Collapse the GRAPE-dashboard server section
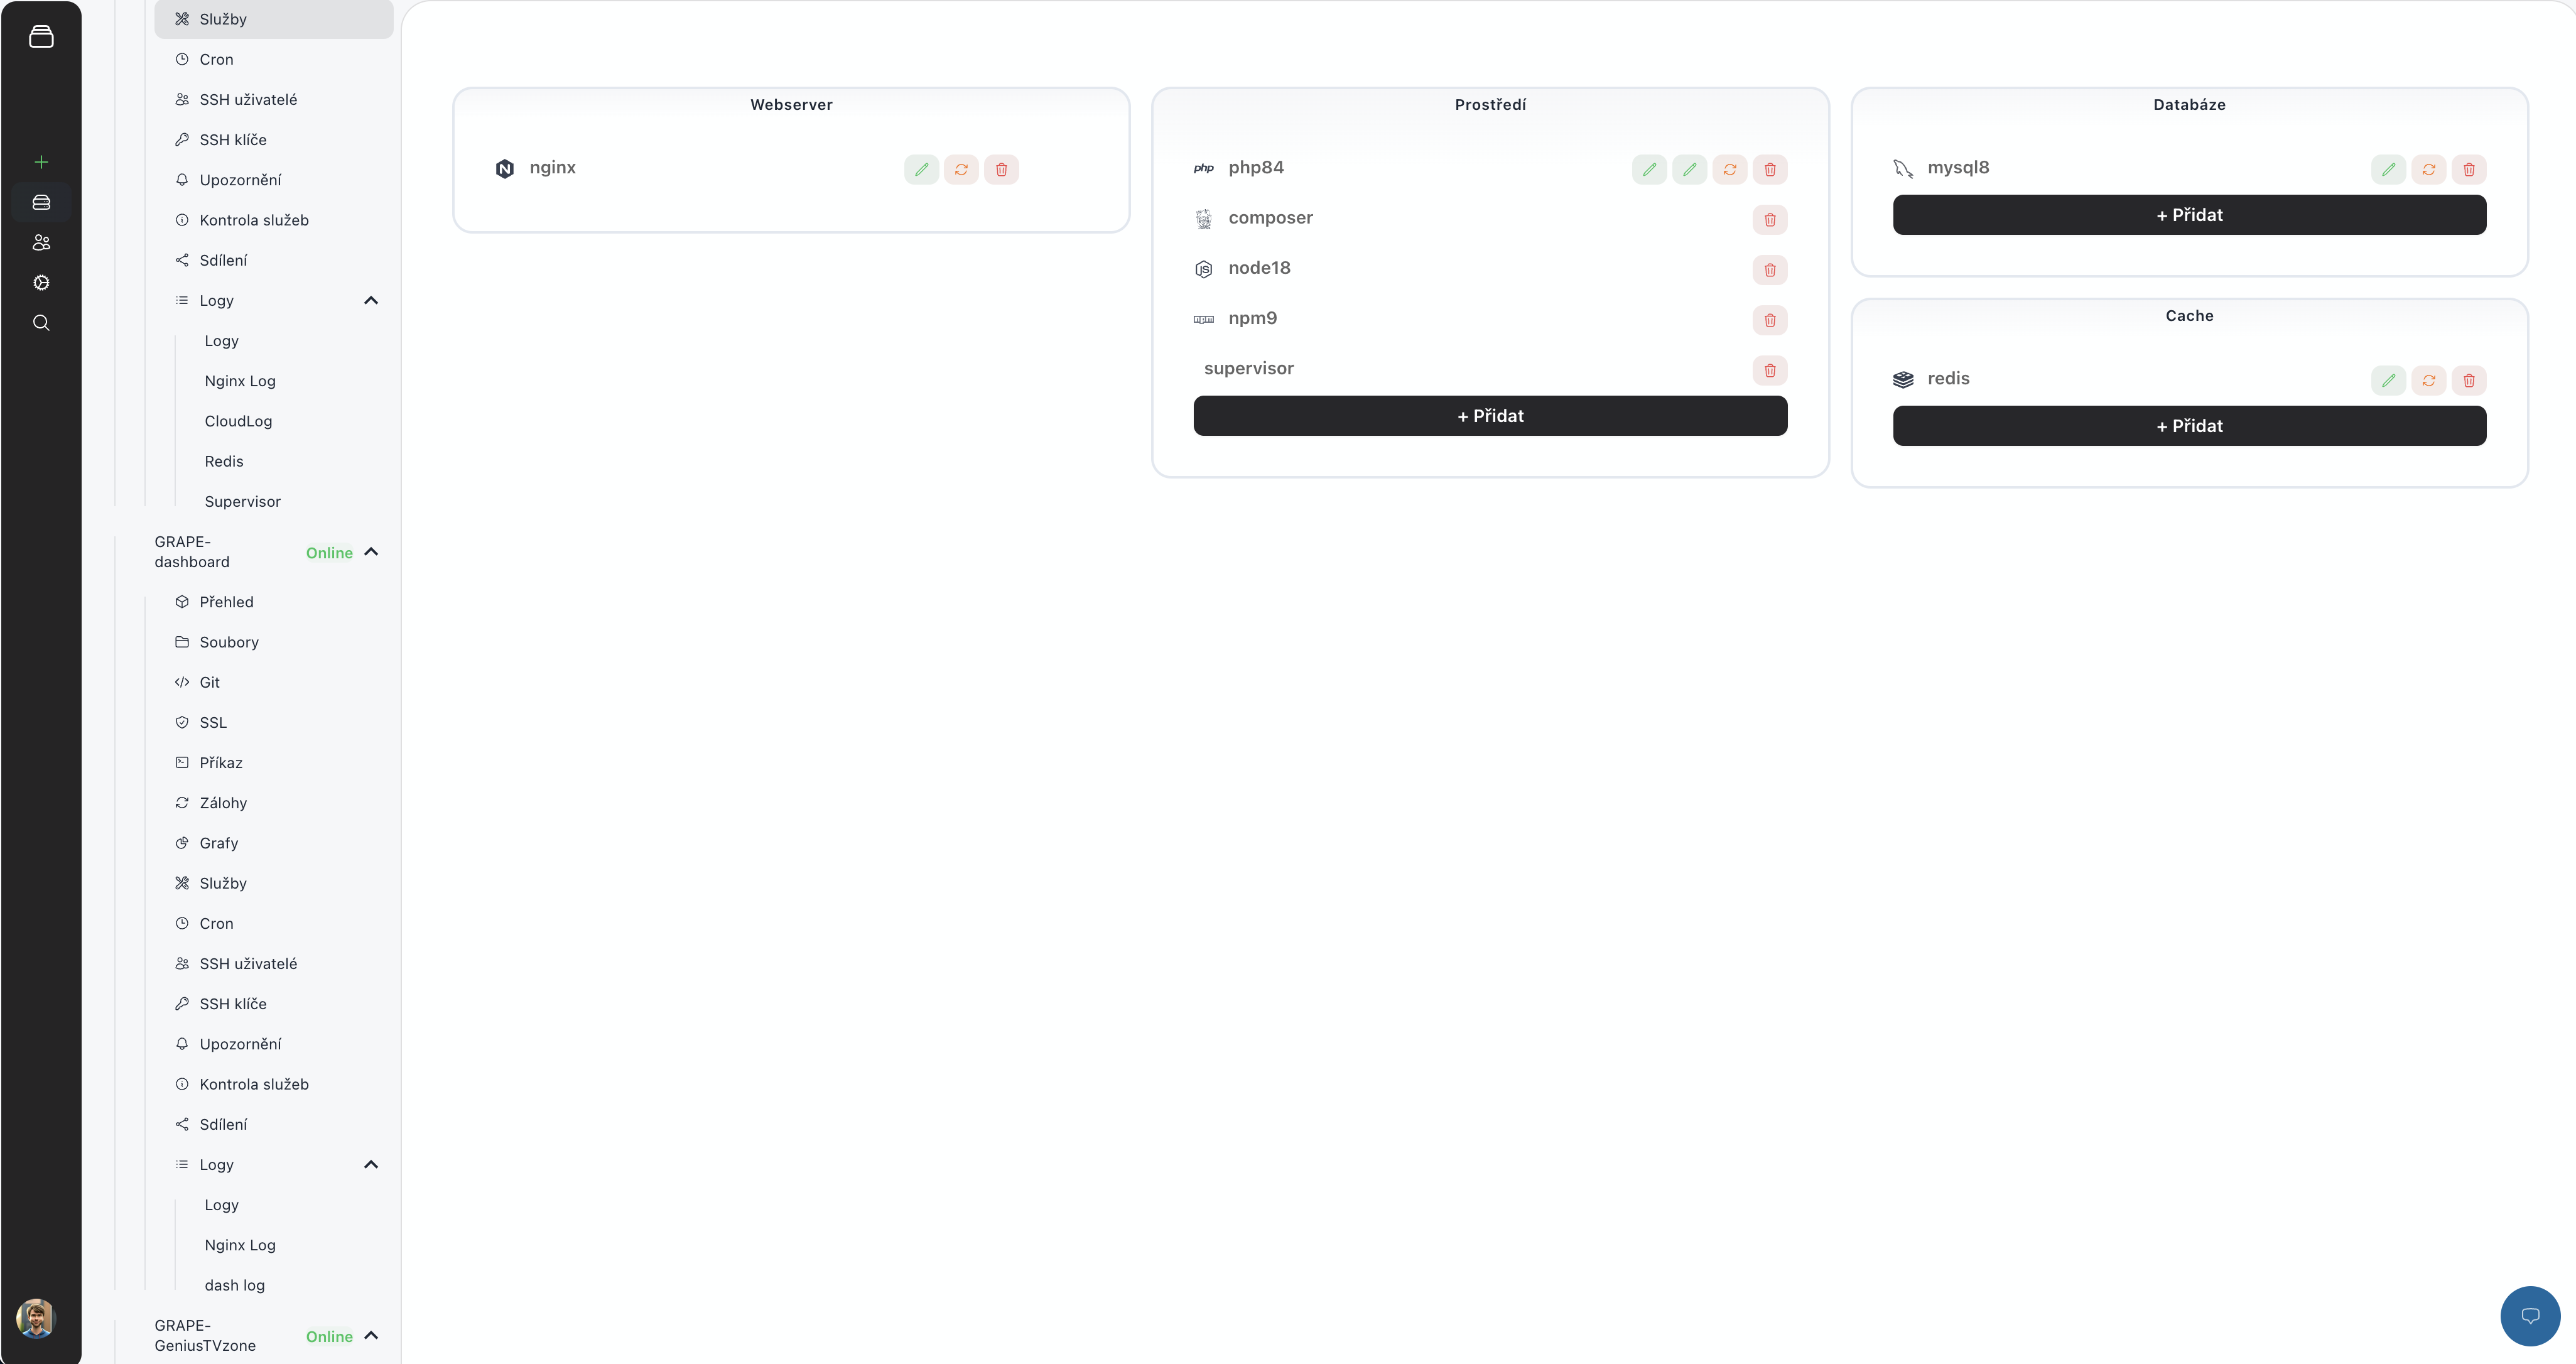 click(x=371, y=552)
